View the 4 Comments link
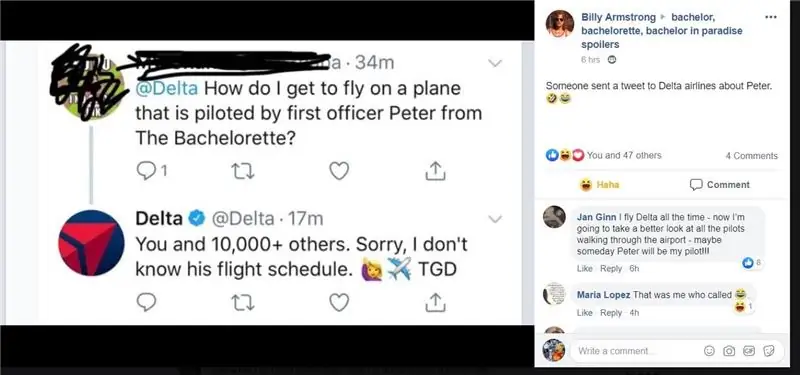The width and height of the screenshot is (800, 375). click(752, 156)
